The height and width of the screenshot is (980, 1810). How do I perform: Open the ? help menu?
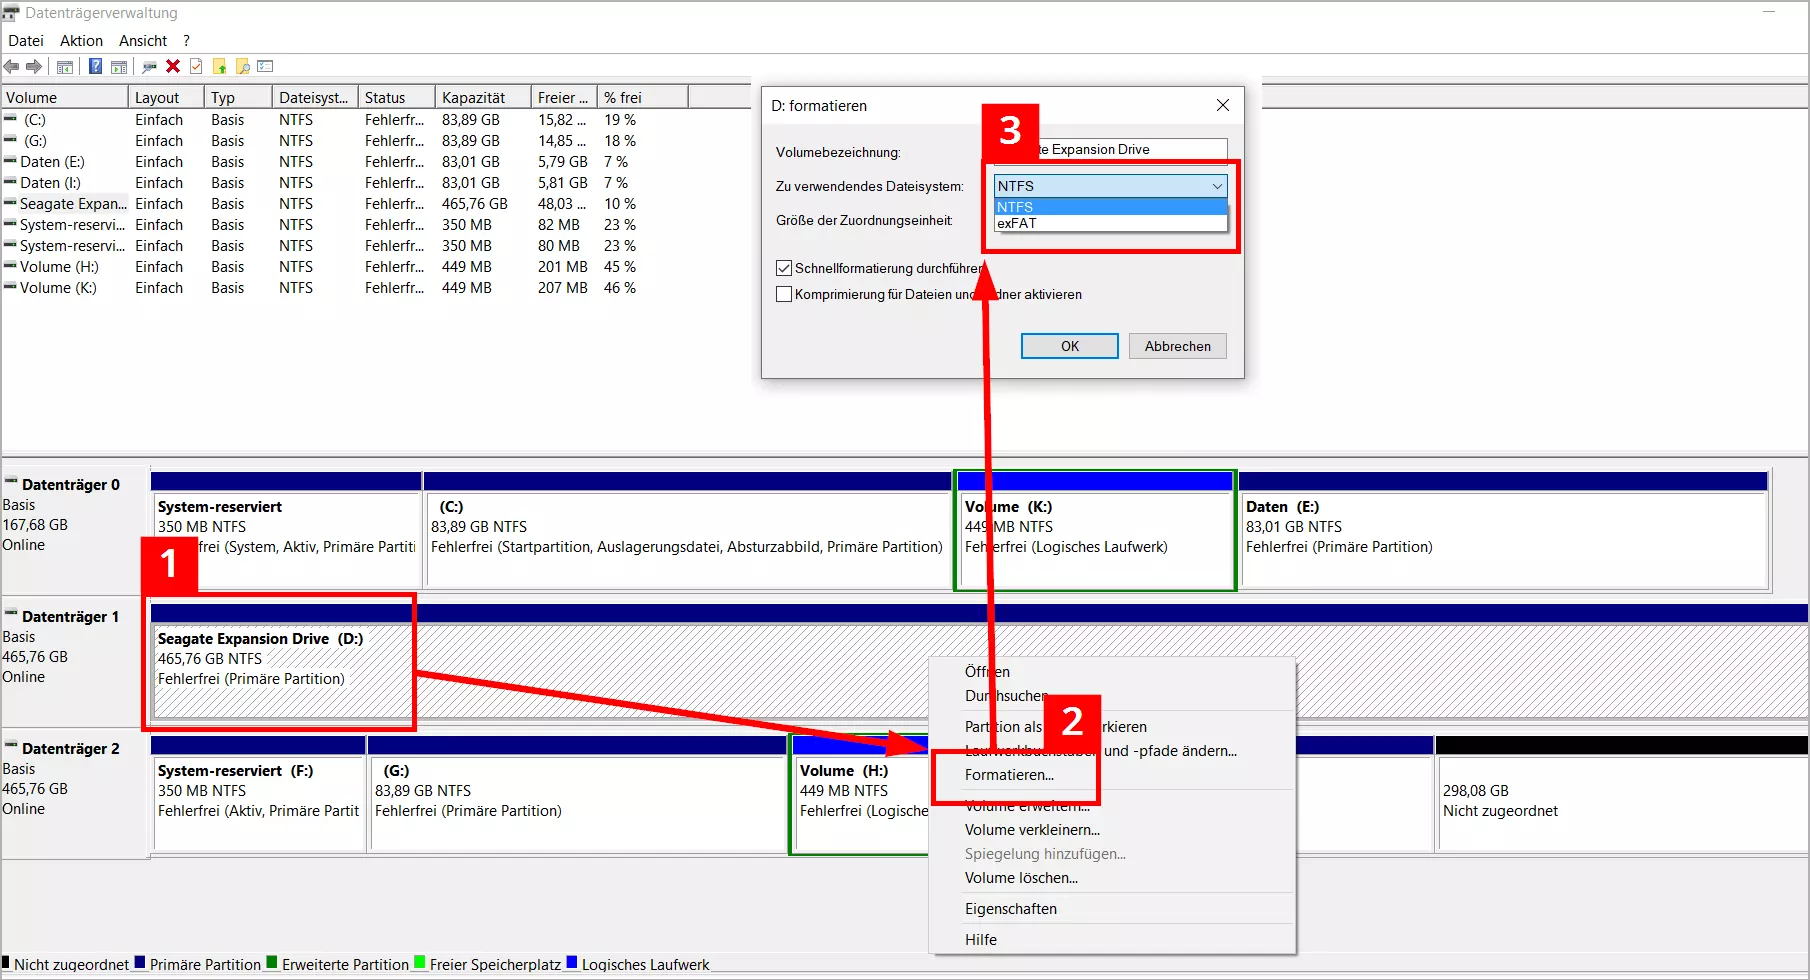[x=186, y=41]
